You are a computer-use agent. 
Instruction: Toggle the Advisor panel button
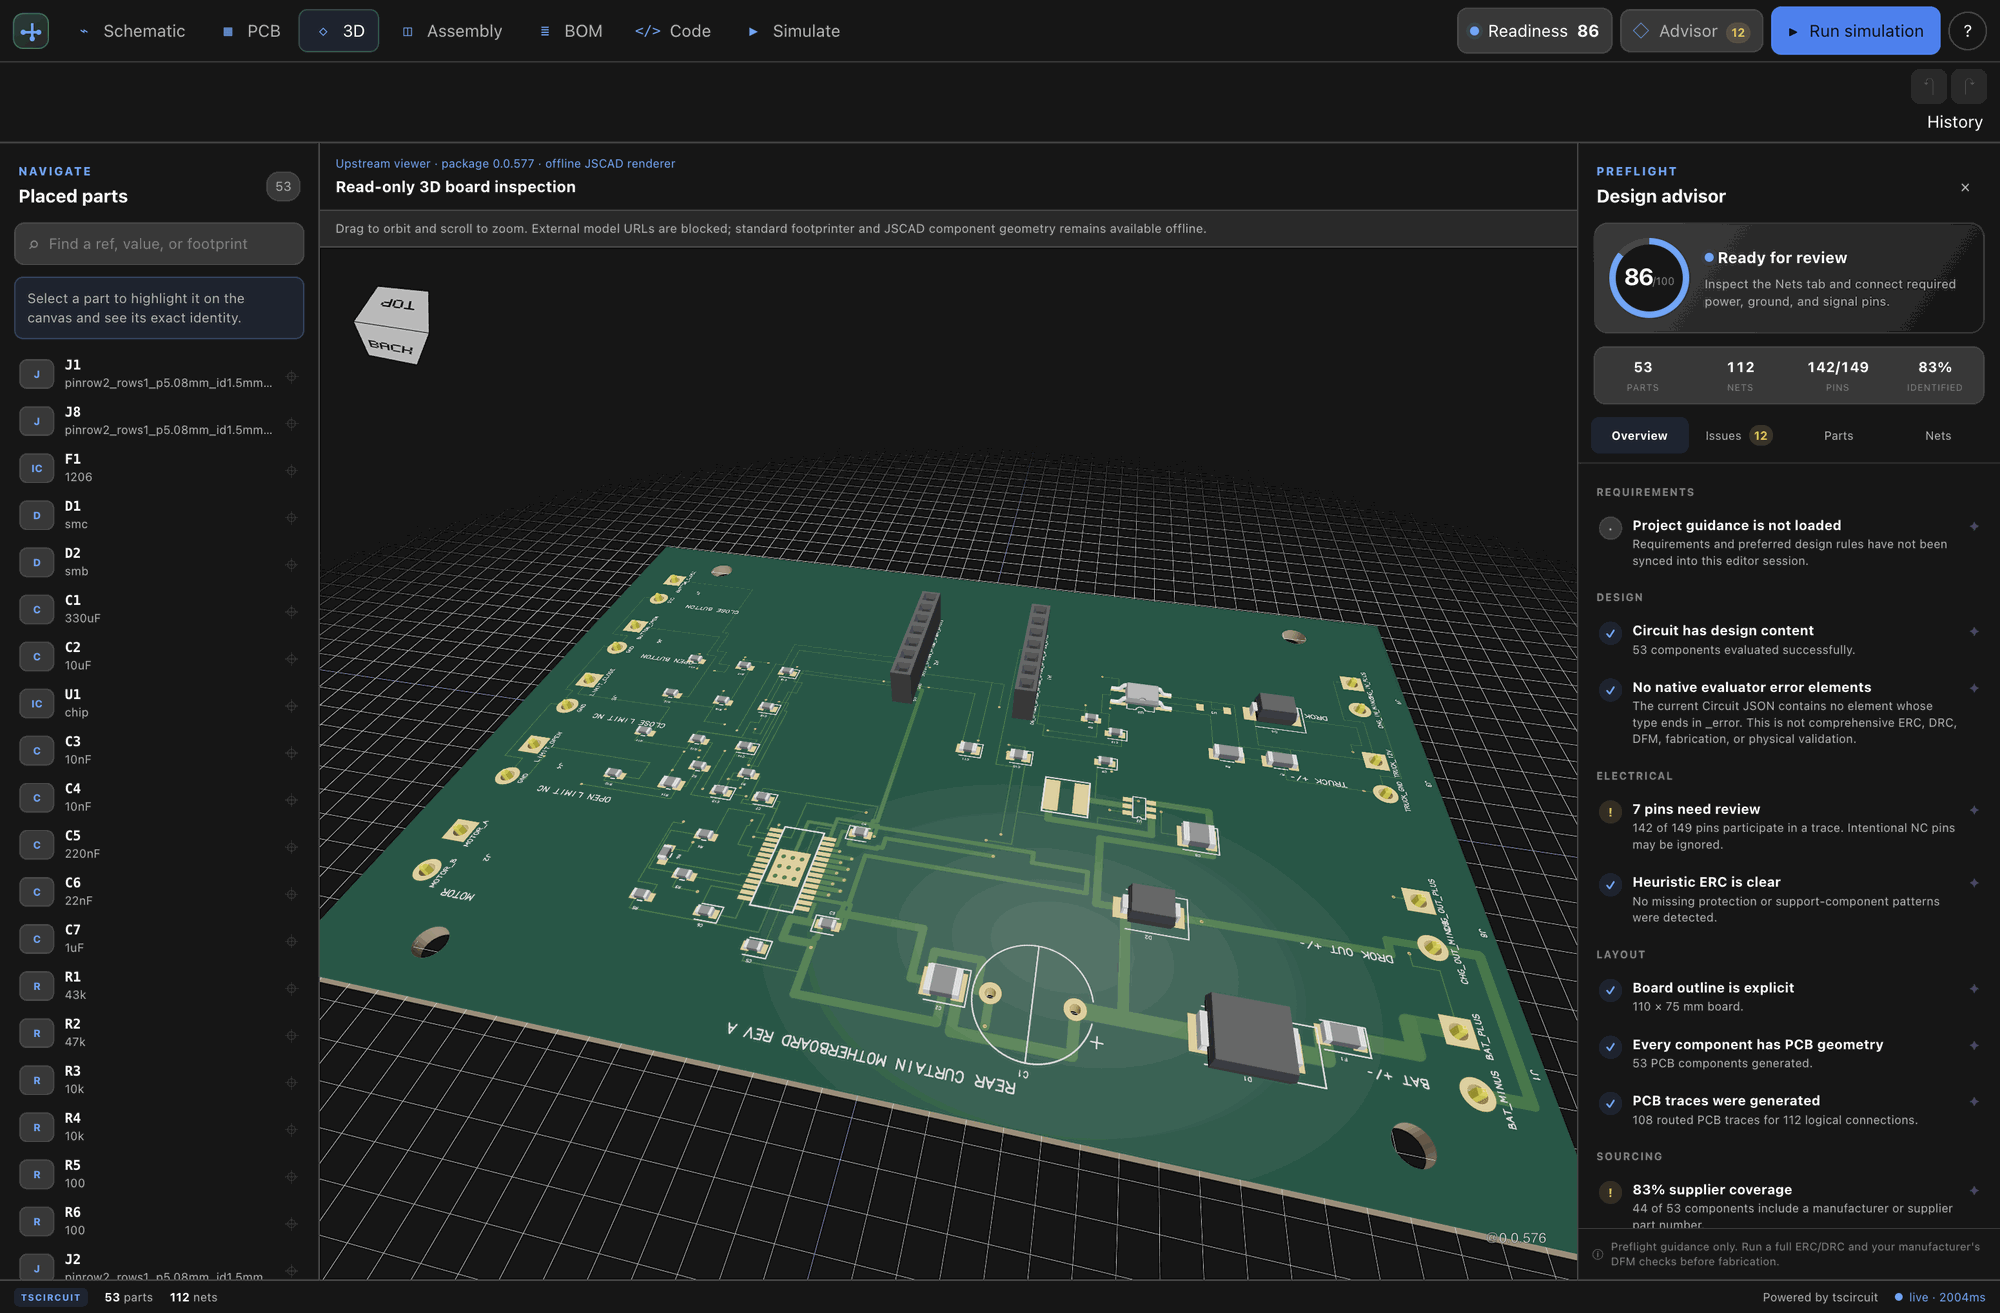(x=1691, y=31)
